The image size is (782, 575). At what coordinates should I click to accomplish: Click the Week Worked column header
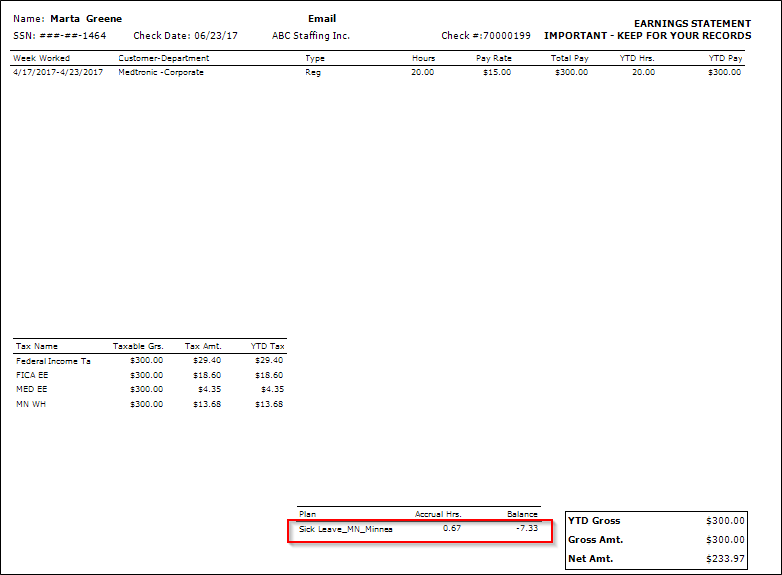coord(41,58)
